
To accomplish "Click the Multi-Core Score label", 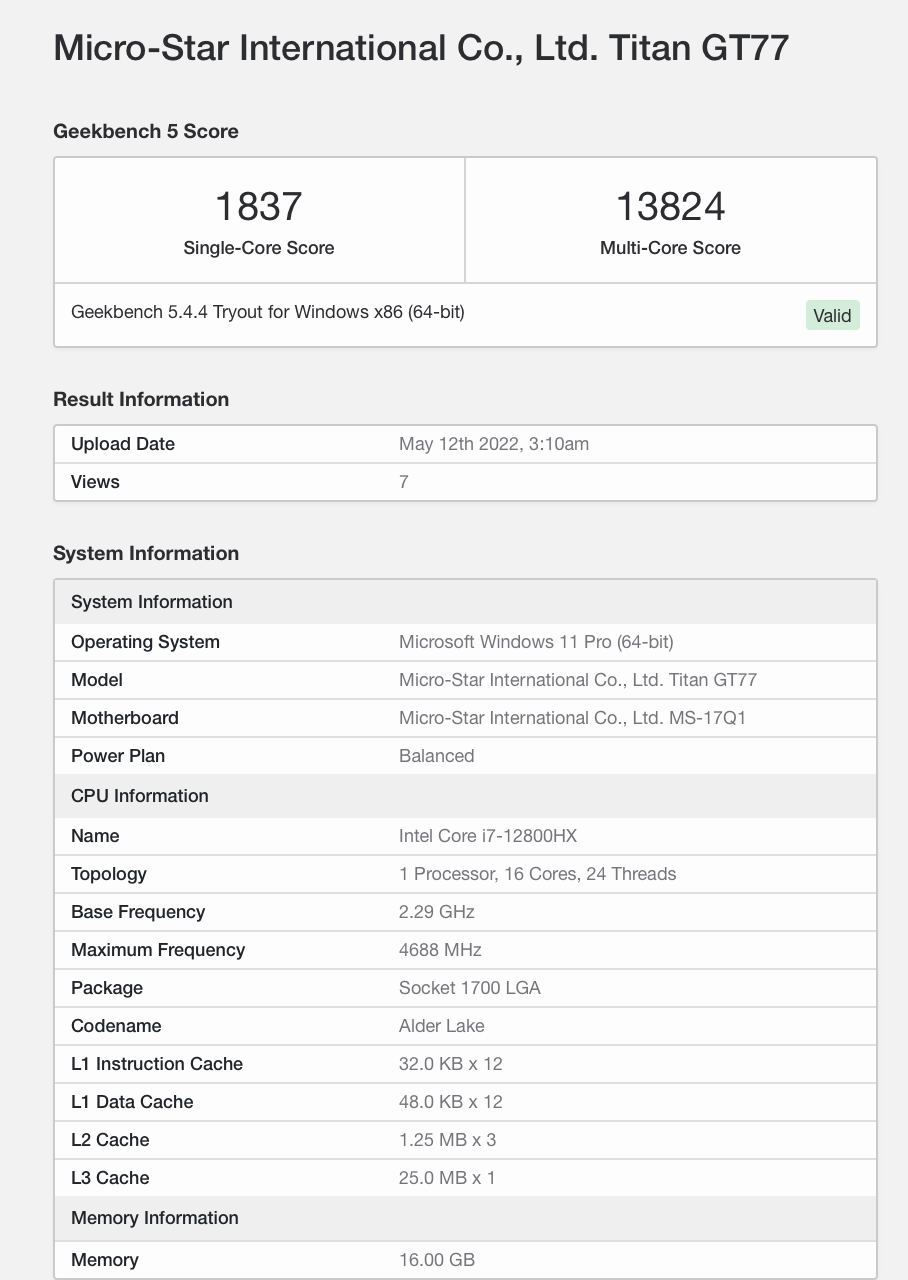I will pyautogui.click(x=670, y=248).
